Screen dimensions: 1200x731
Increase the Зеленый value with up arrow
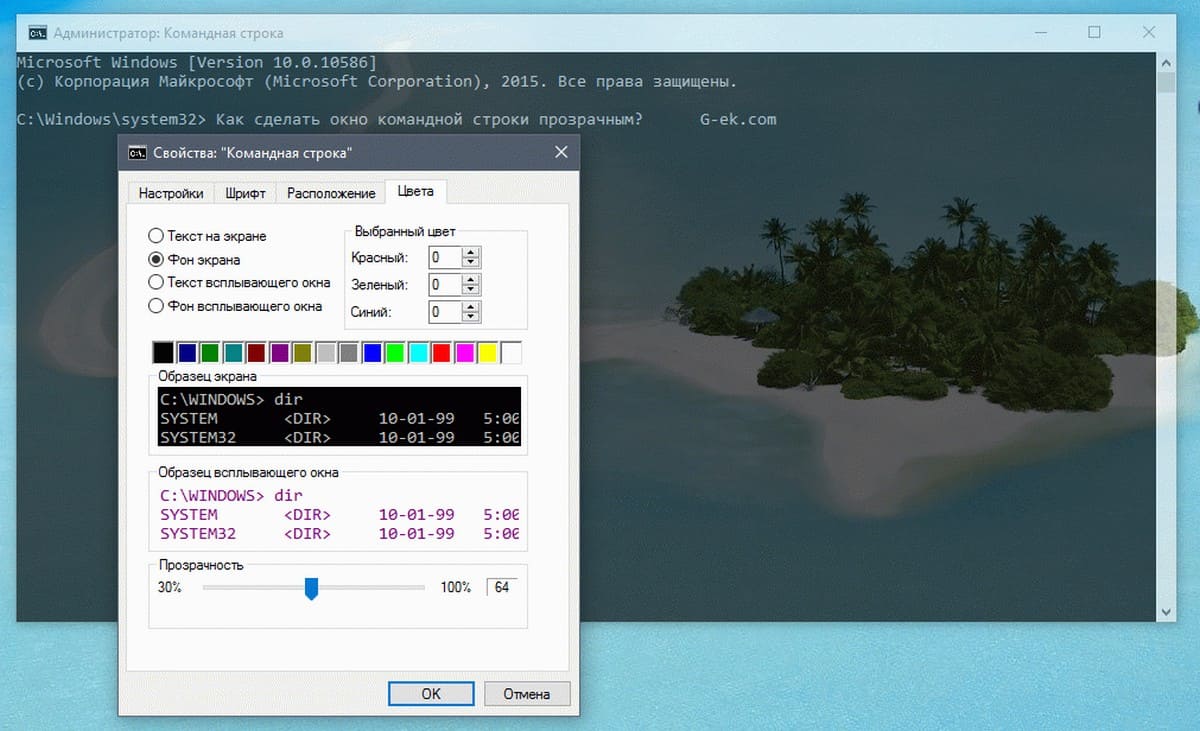(x=472, y=279)
